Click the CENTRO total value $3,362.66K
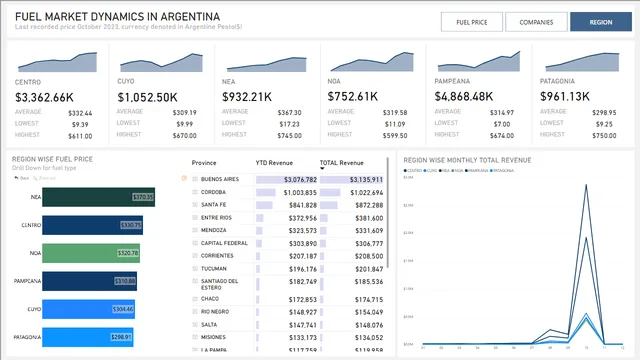Image resolution: width=640 pixels, height=360 pixels. tap(44, 98)
